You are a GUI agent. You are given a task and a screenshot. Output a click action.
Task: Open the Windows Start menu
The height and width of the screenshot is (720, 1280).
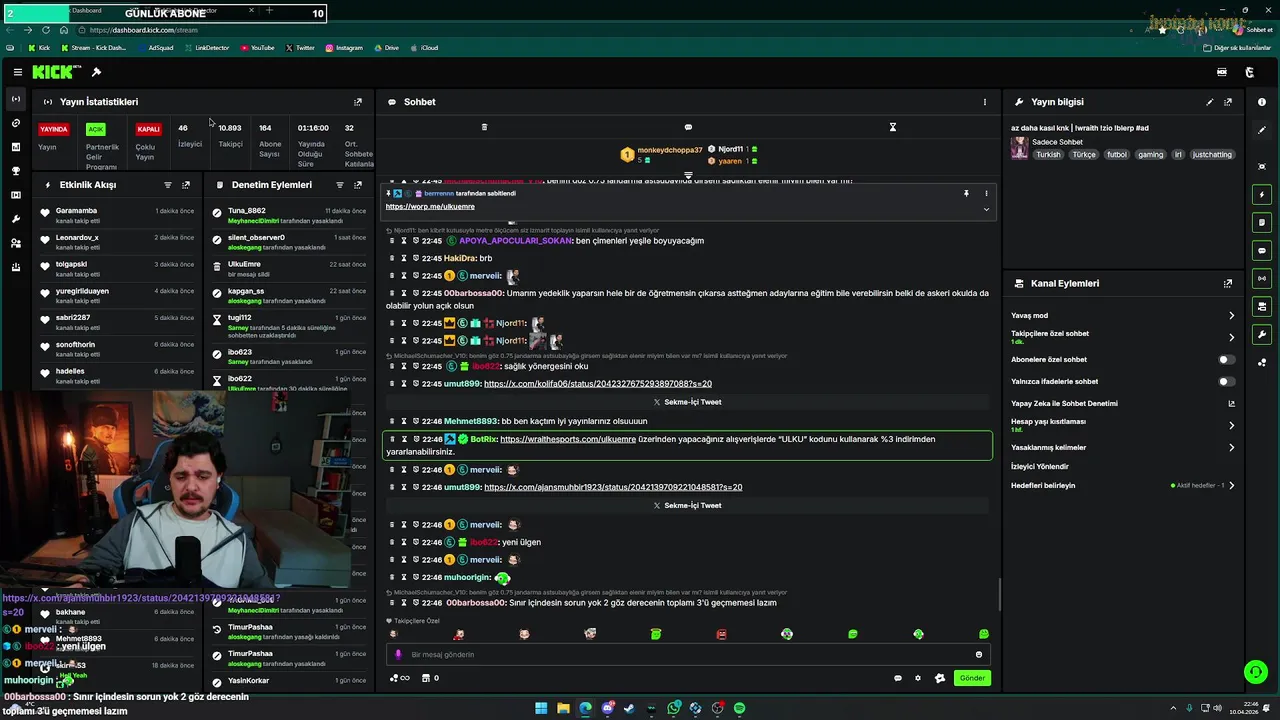(x=541, y=708)
